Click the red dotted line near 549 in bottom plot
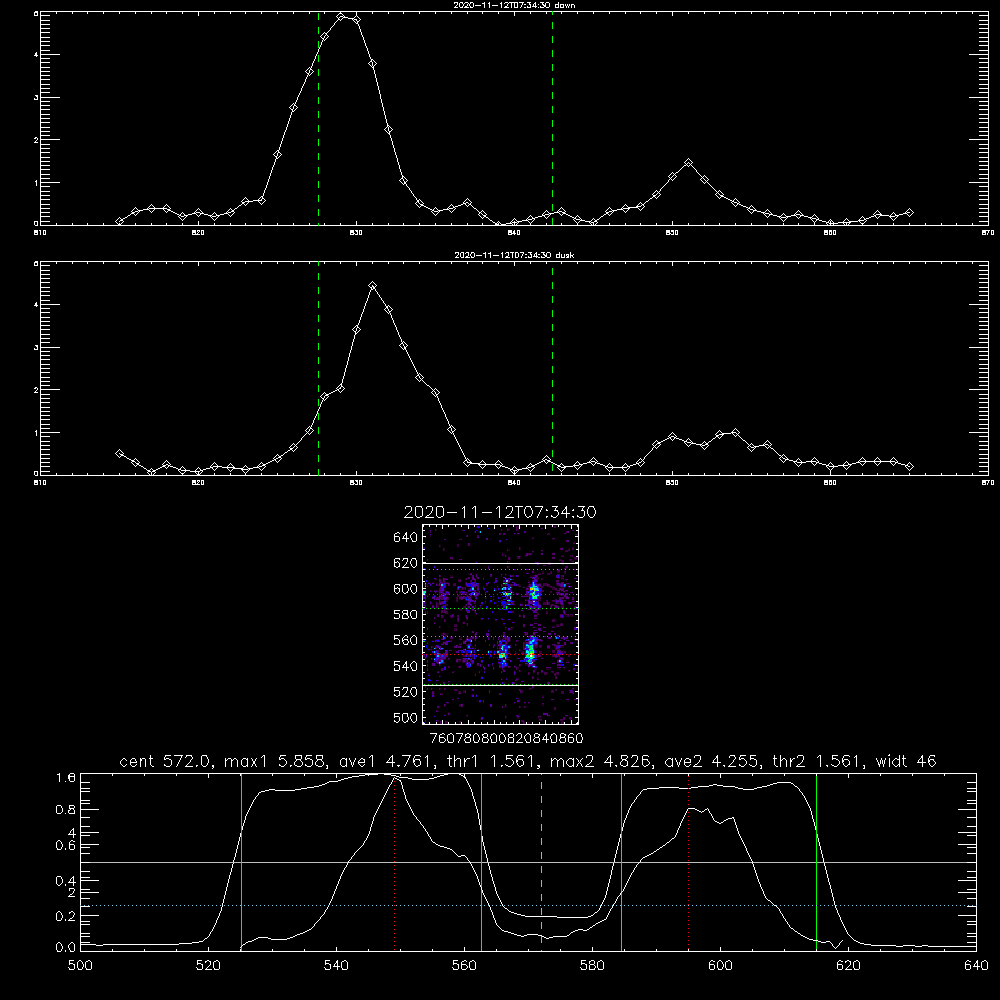Image resolution: width=1000 pixels, height=1000 pixels. [x=395, y=862]
